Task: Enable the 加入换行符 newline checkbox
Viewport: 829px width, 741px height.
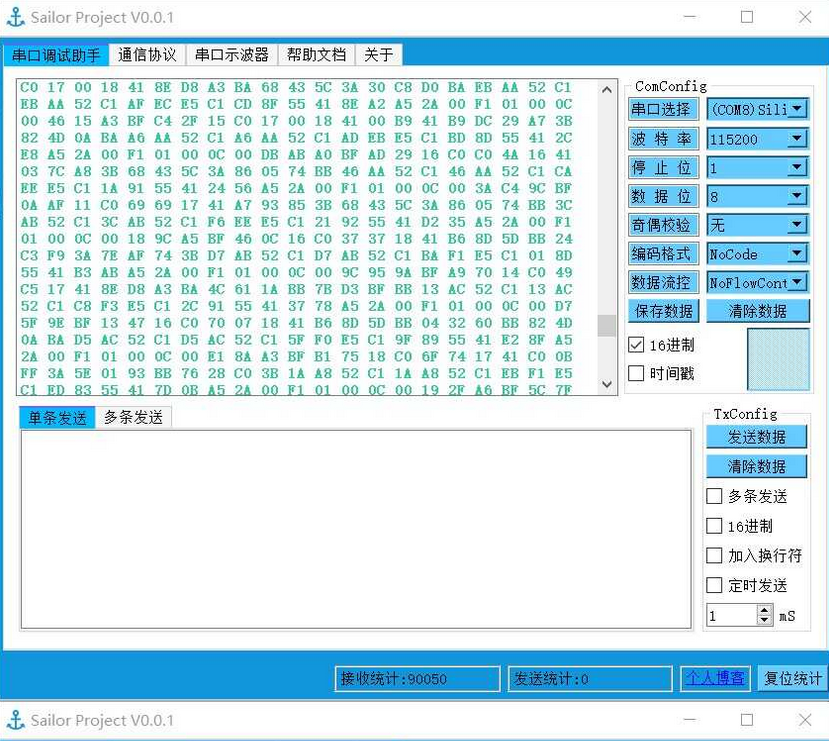Action: [714, 555]
